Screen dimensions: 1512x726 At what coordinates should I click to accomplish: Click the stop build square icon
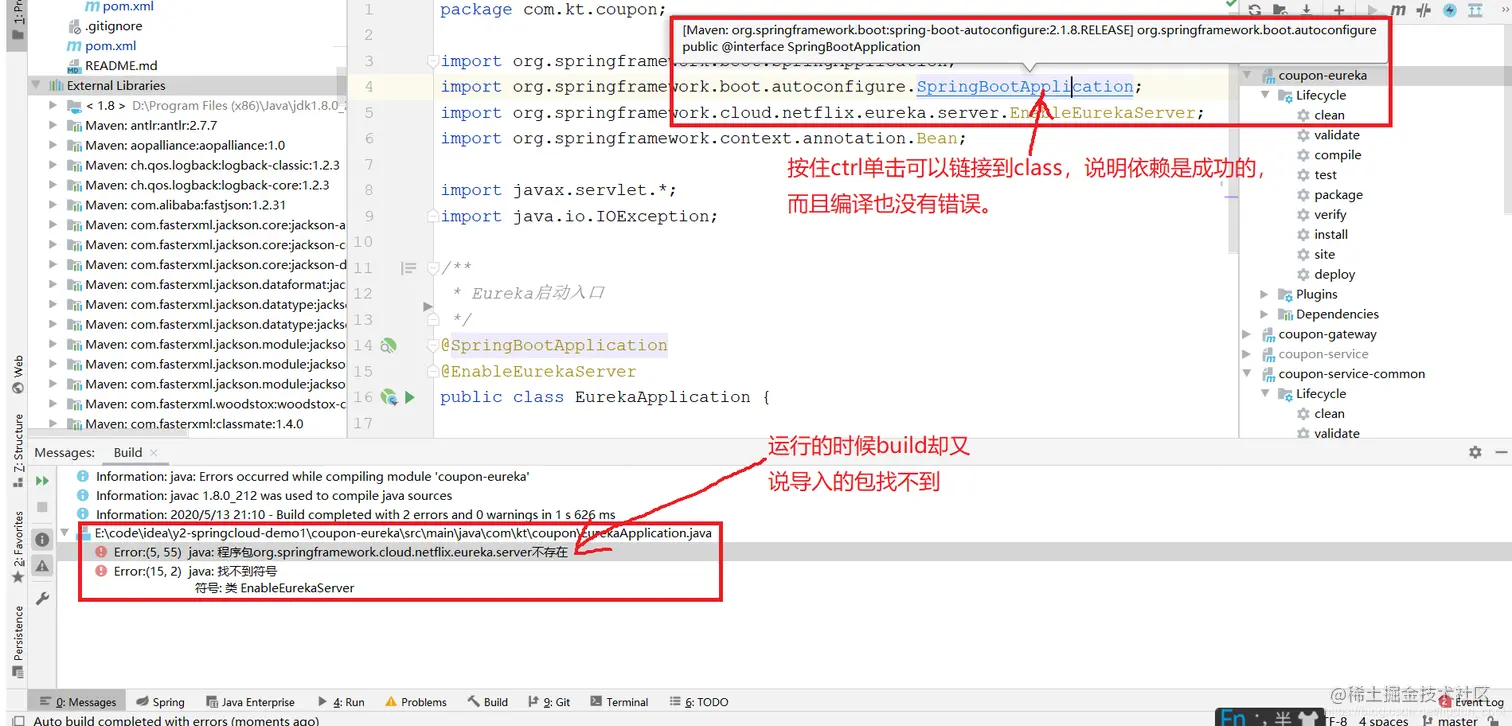pyautogui.click(x=42, y=507)
